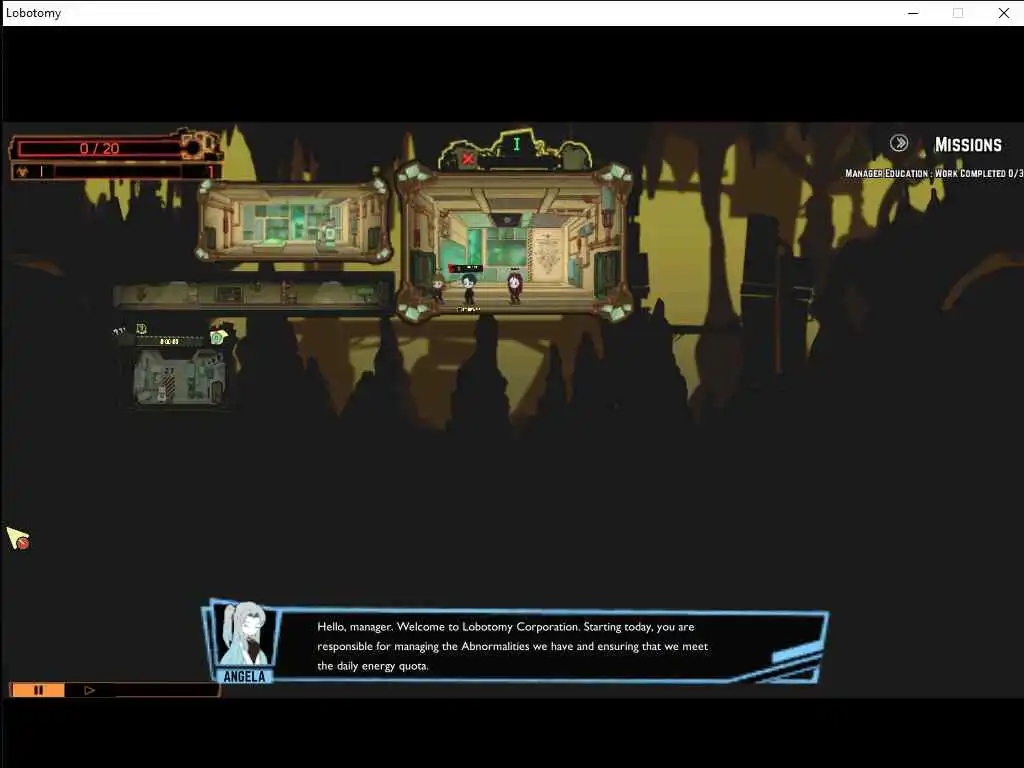Open the Missions heading

click(x=968, y=145)
